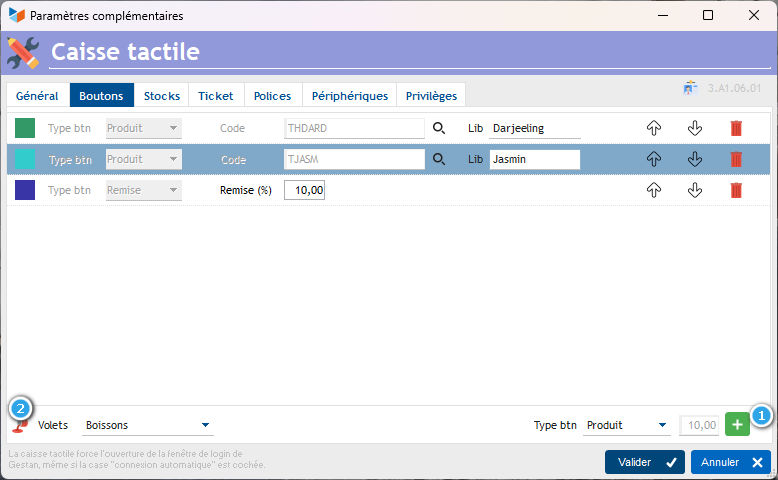The height and width of the screenshot is (480, 778).
Task: Move the Remise row up
Action: click(654, 190)
